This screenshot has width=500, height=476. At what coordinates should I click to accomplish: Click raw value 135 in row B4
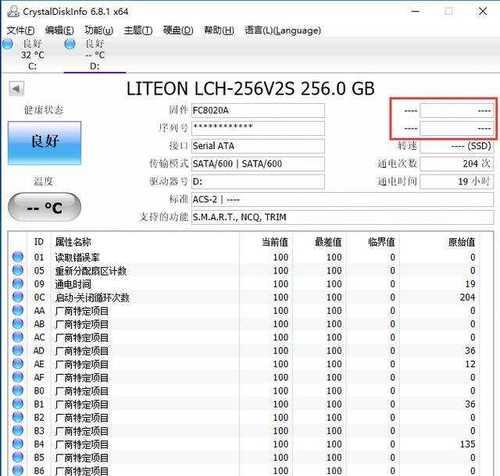467,444
